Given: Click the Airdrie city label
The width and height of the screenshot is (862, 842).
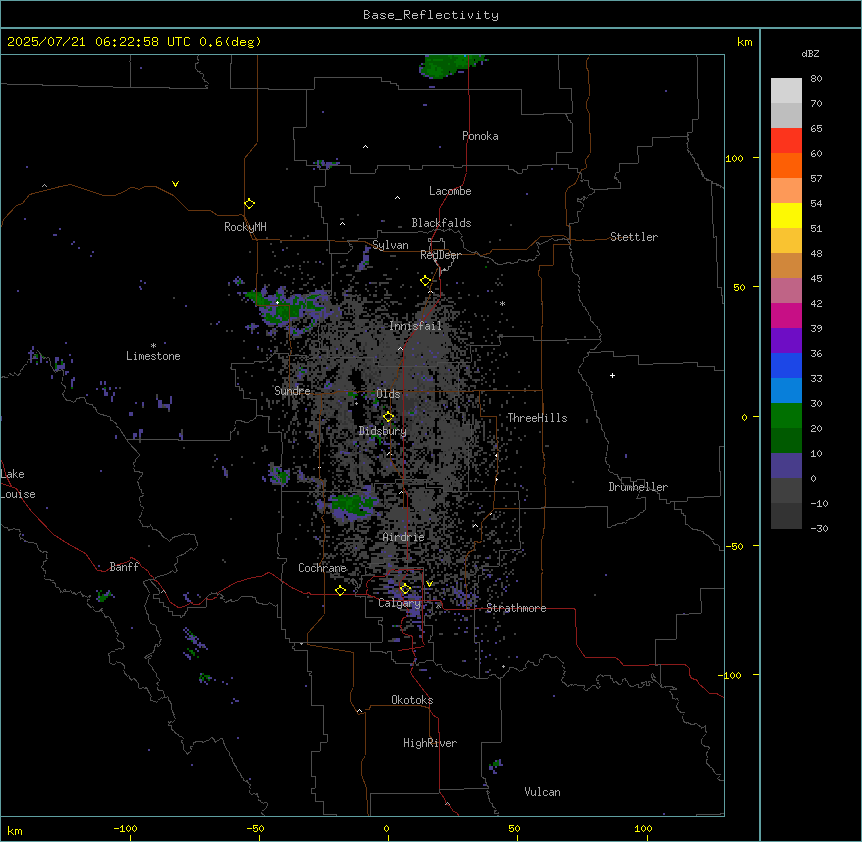Looking at the screenshot, I should click(x=403, y=537).
